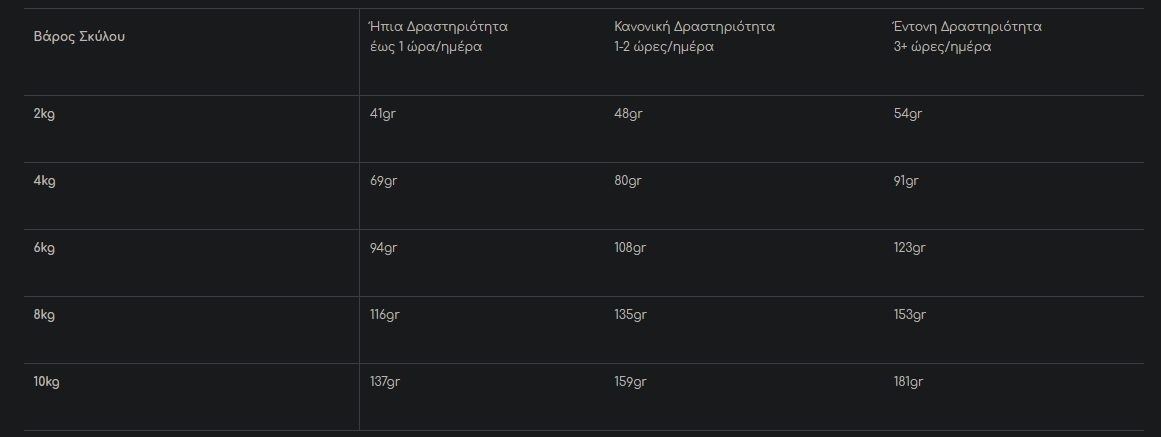Select the 116gr cell
This screenshot has width=1161, height=437.
(385, 315)
